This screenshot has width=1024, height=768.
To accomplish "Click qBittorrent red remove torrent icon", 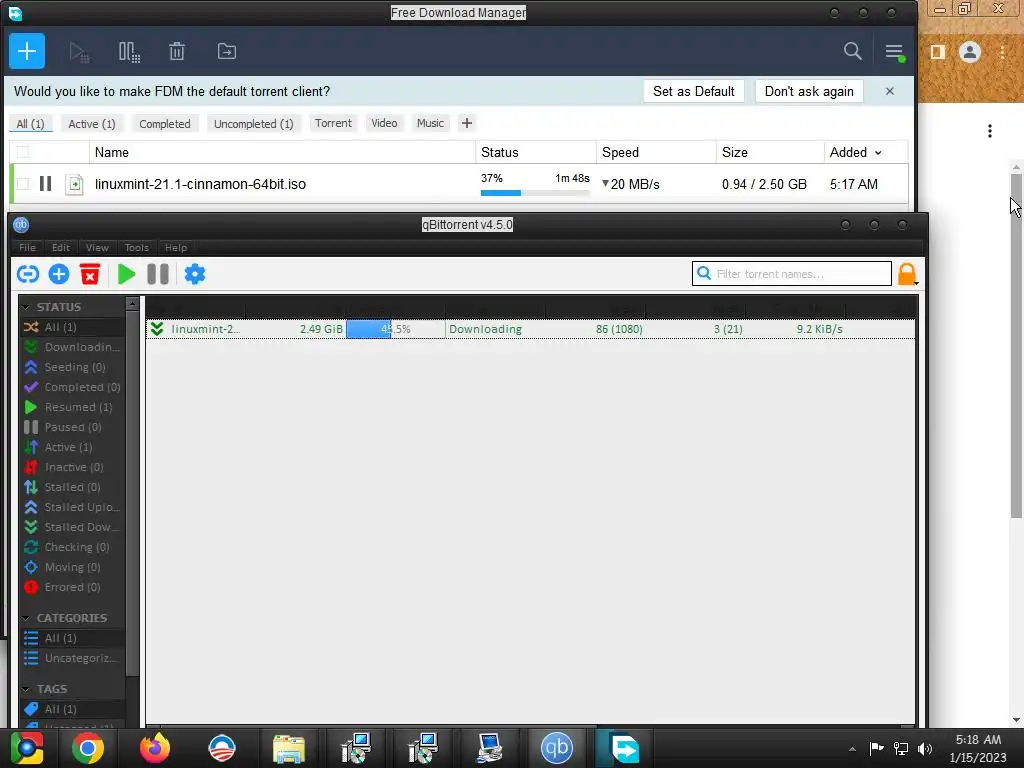I will (x=90, y=274).
